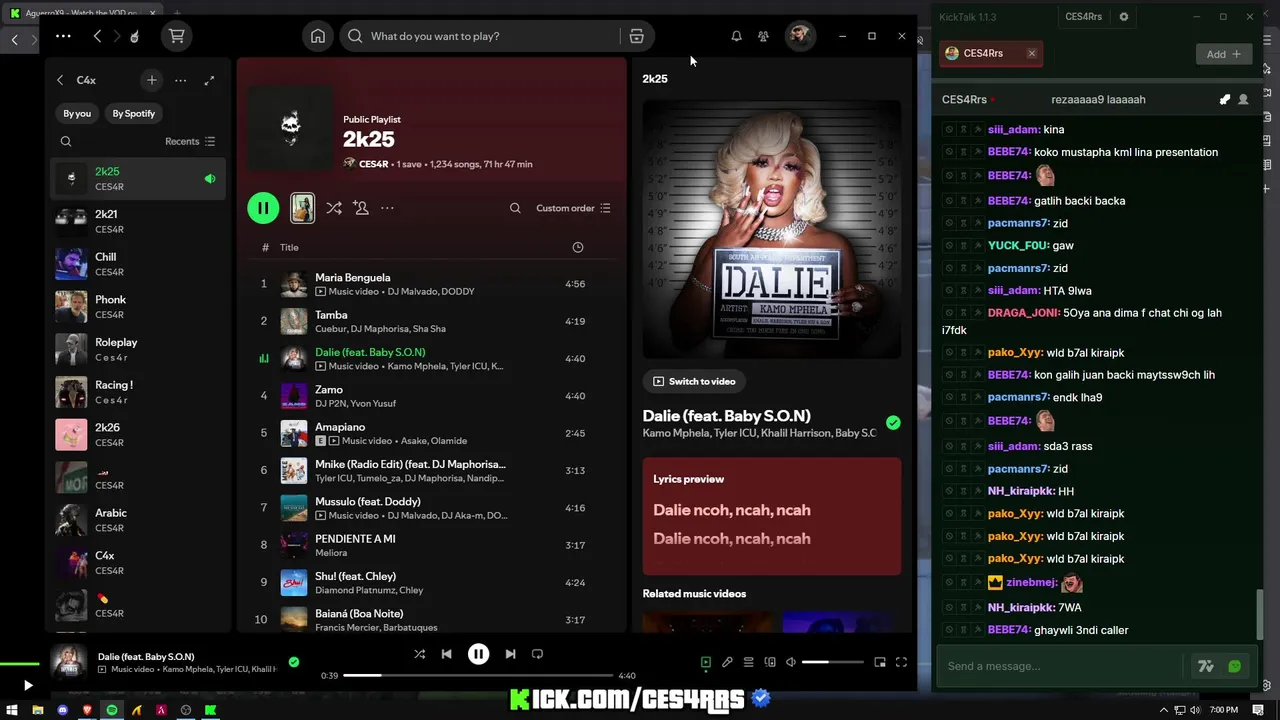Screen dimensions: 1280x720
Task: Seek on the song progress bar
Action: (x=478, y=676)
